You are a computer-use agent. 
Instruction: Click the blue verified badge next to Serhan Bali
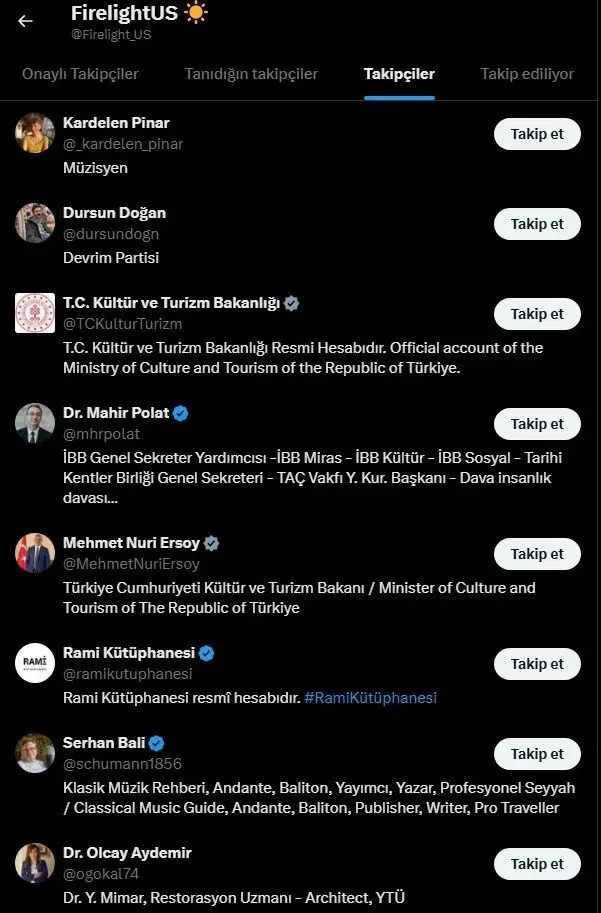(x=156, y=743)
